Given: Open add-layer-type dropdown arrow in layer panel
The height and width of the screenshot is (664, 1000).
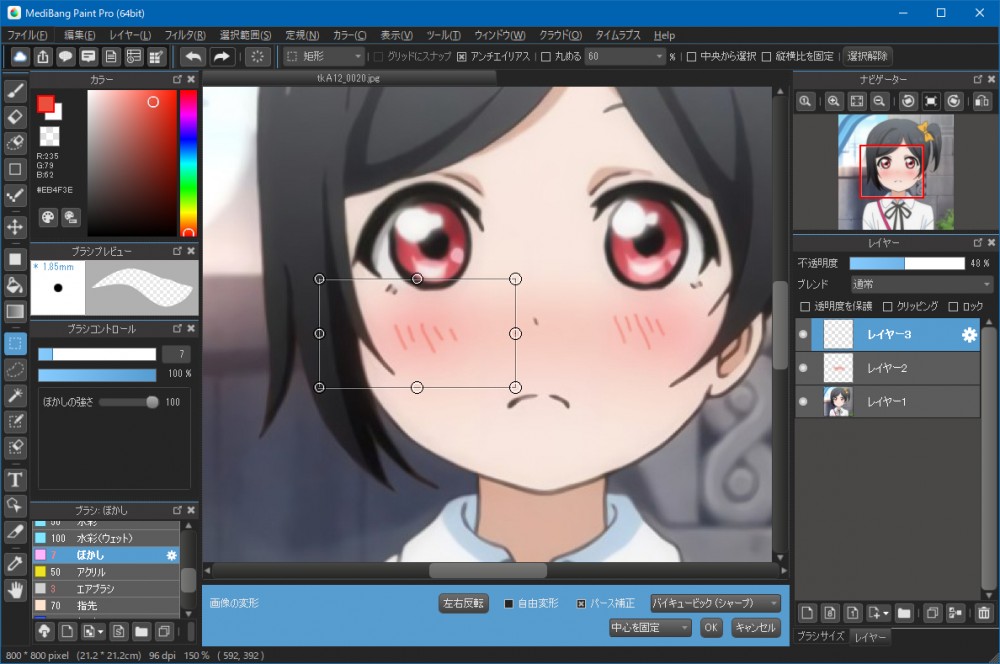Looking at the screenshot, I should tap(886, 614).
